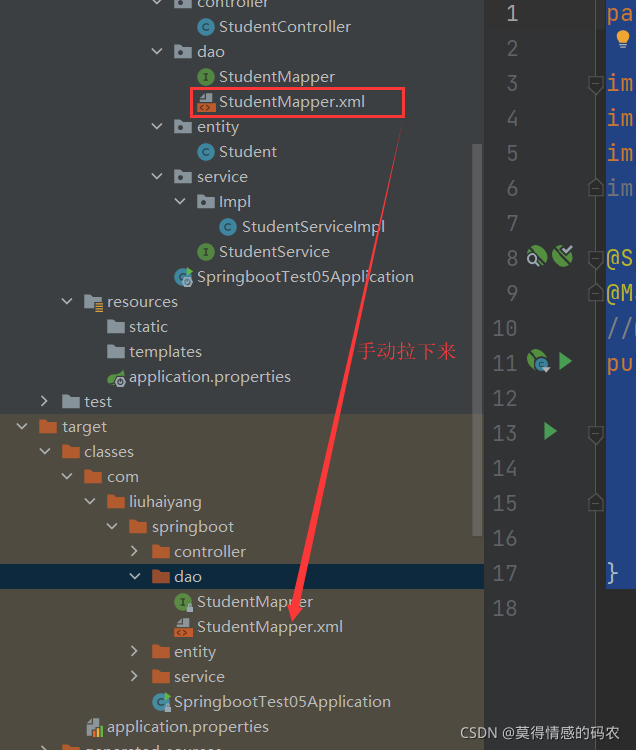
Task: Click the project tree vertical scrollbar
Action: click(477, 340)
